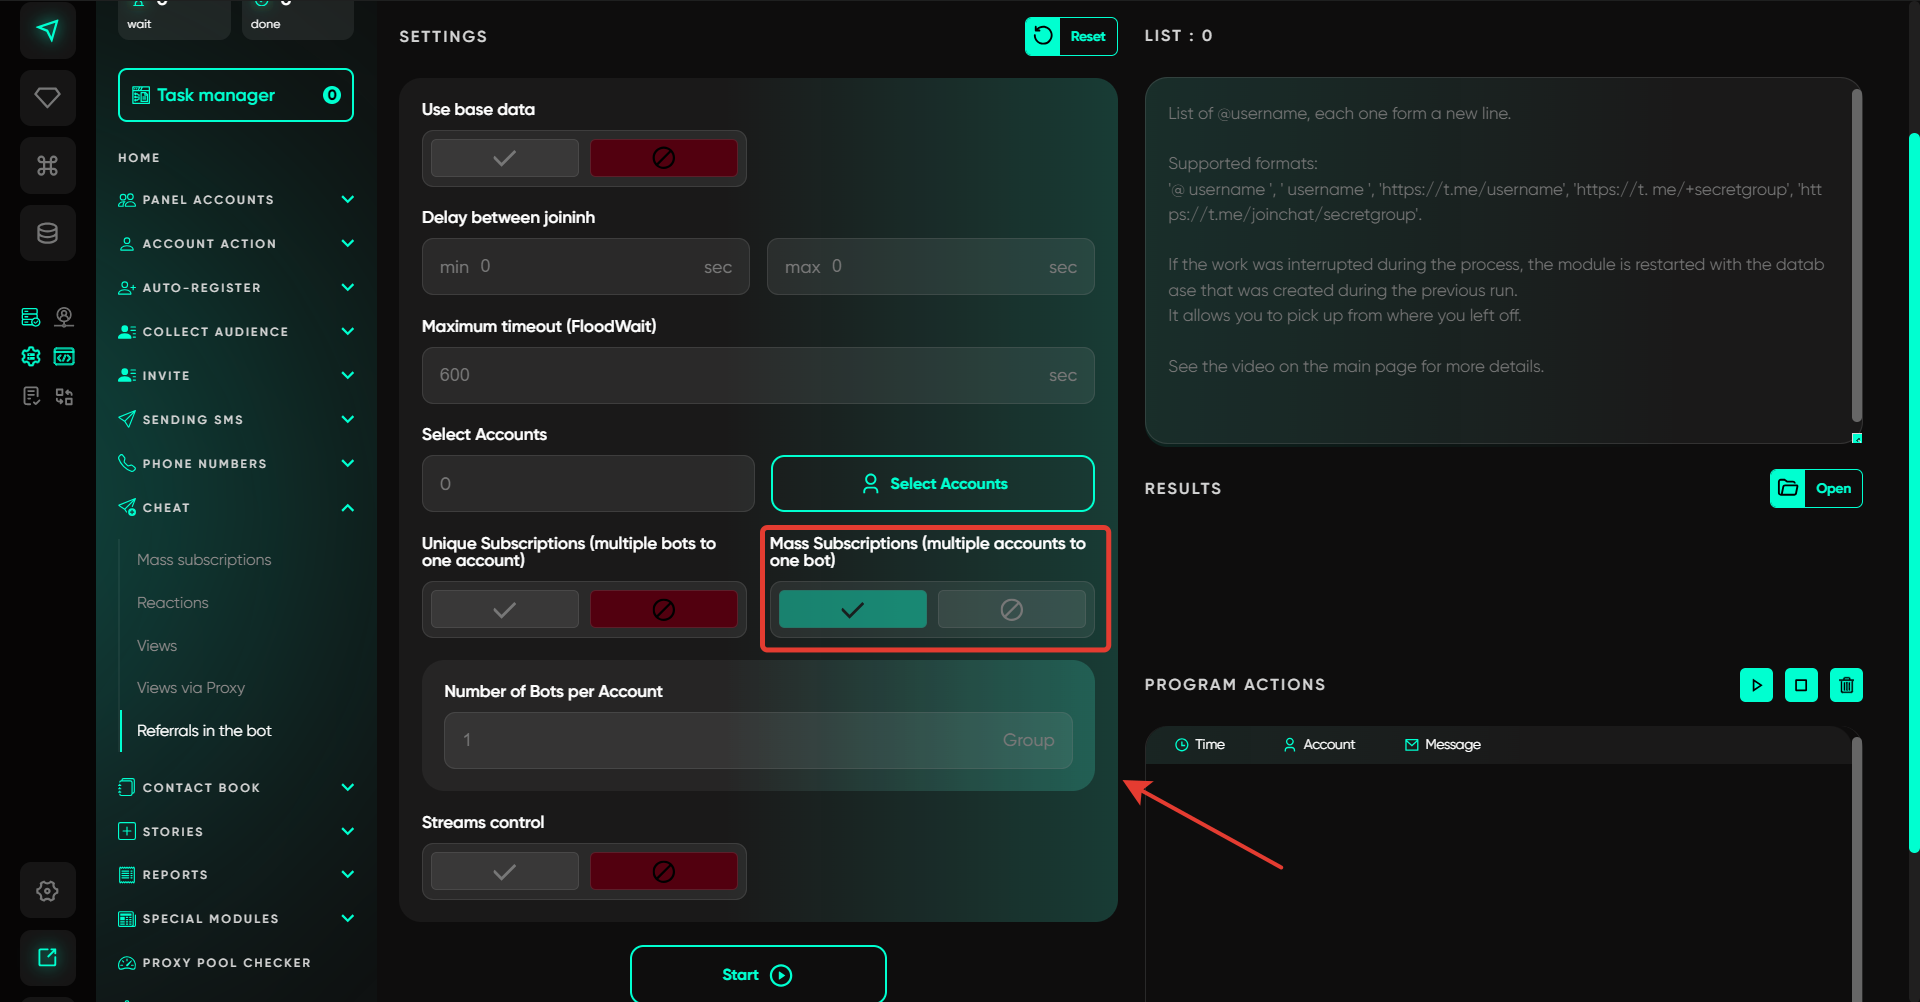The image size is (1920, 1002).
Task: Click the trash icon in Program Actions
Action: coord(1846,685)
